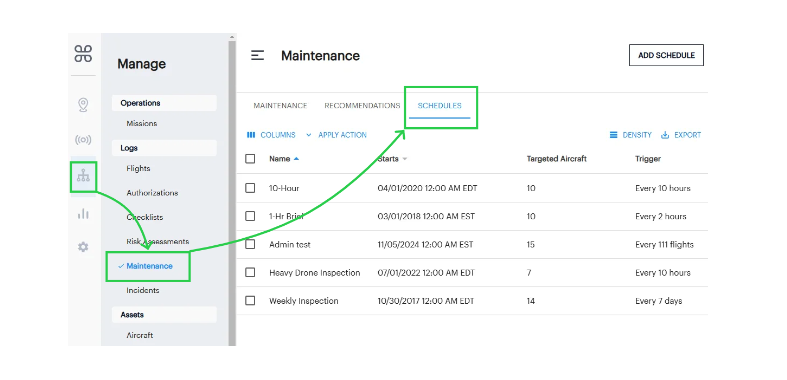Switch to the Recommendations tab
This screenshot has width=787, height=380.
(x=362, y=106)
